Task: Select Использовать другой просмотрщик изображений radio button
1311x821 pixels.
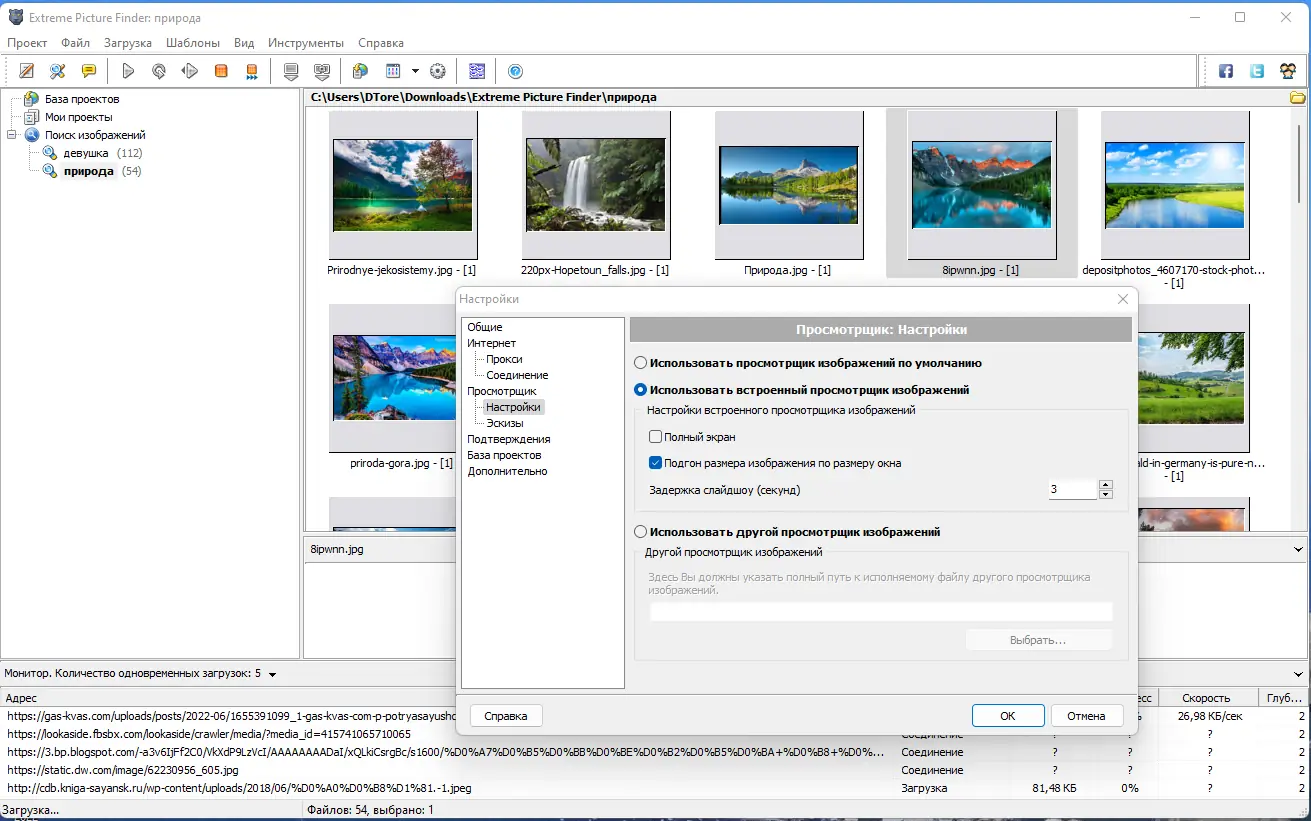Action: click(x=641, y=532)
